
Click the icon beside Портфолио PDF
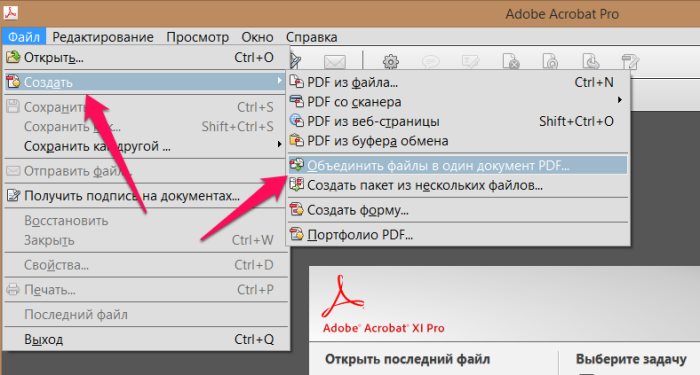click(296, 234)
